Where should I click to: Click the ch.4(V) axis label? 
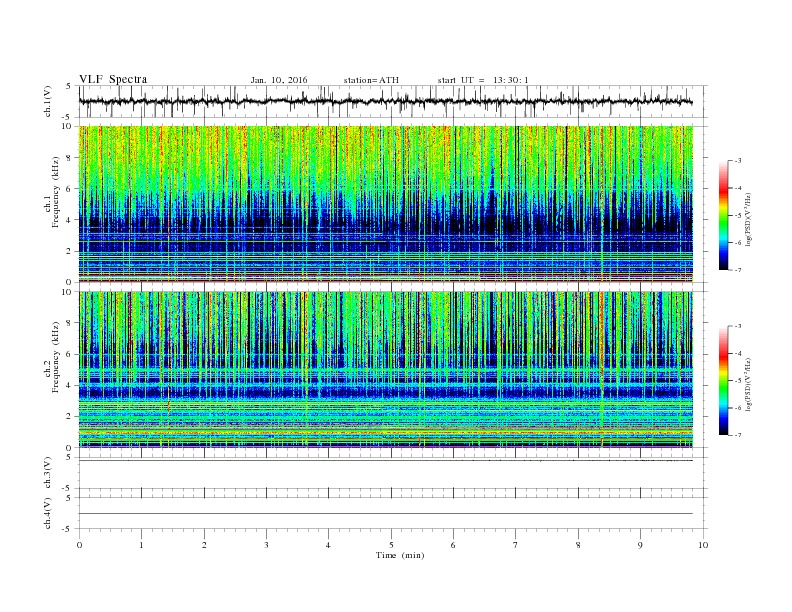coord(48,513)
